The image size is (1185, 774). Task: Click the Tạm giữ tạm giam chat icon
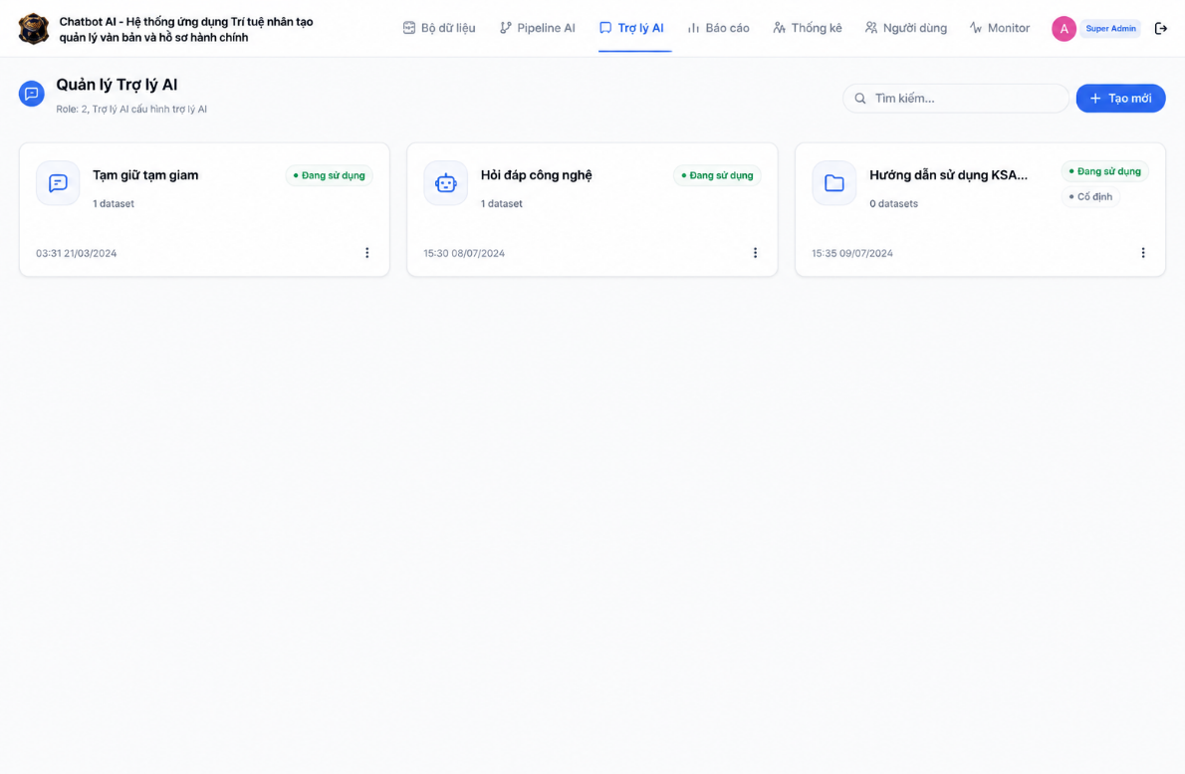[x=58, y=183]
